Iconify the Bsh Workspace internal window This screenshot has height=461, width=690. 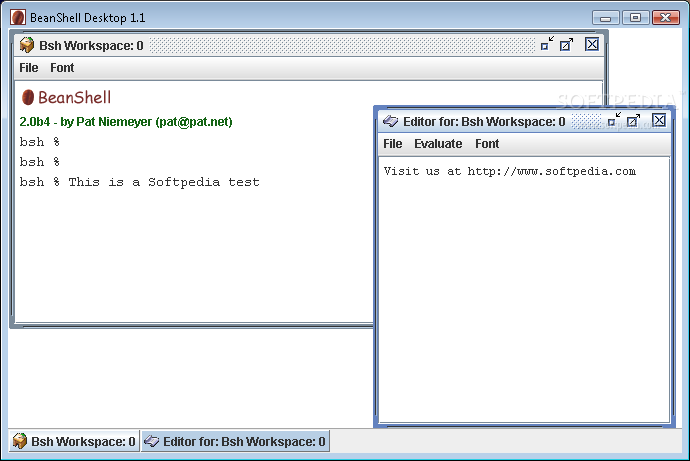pos(547,44)
